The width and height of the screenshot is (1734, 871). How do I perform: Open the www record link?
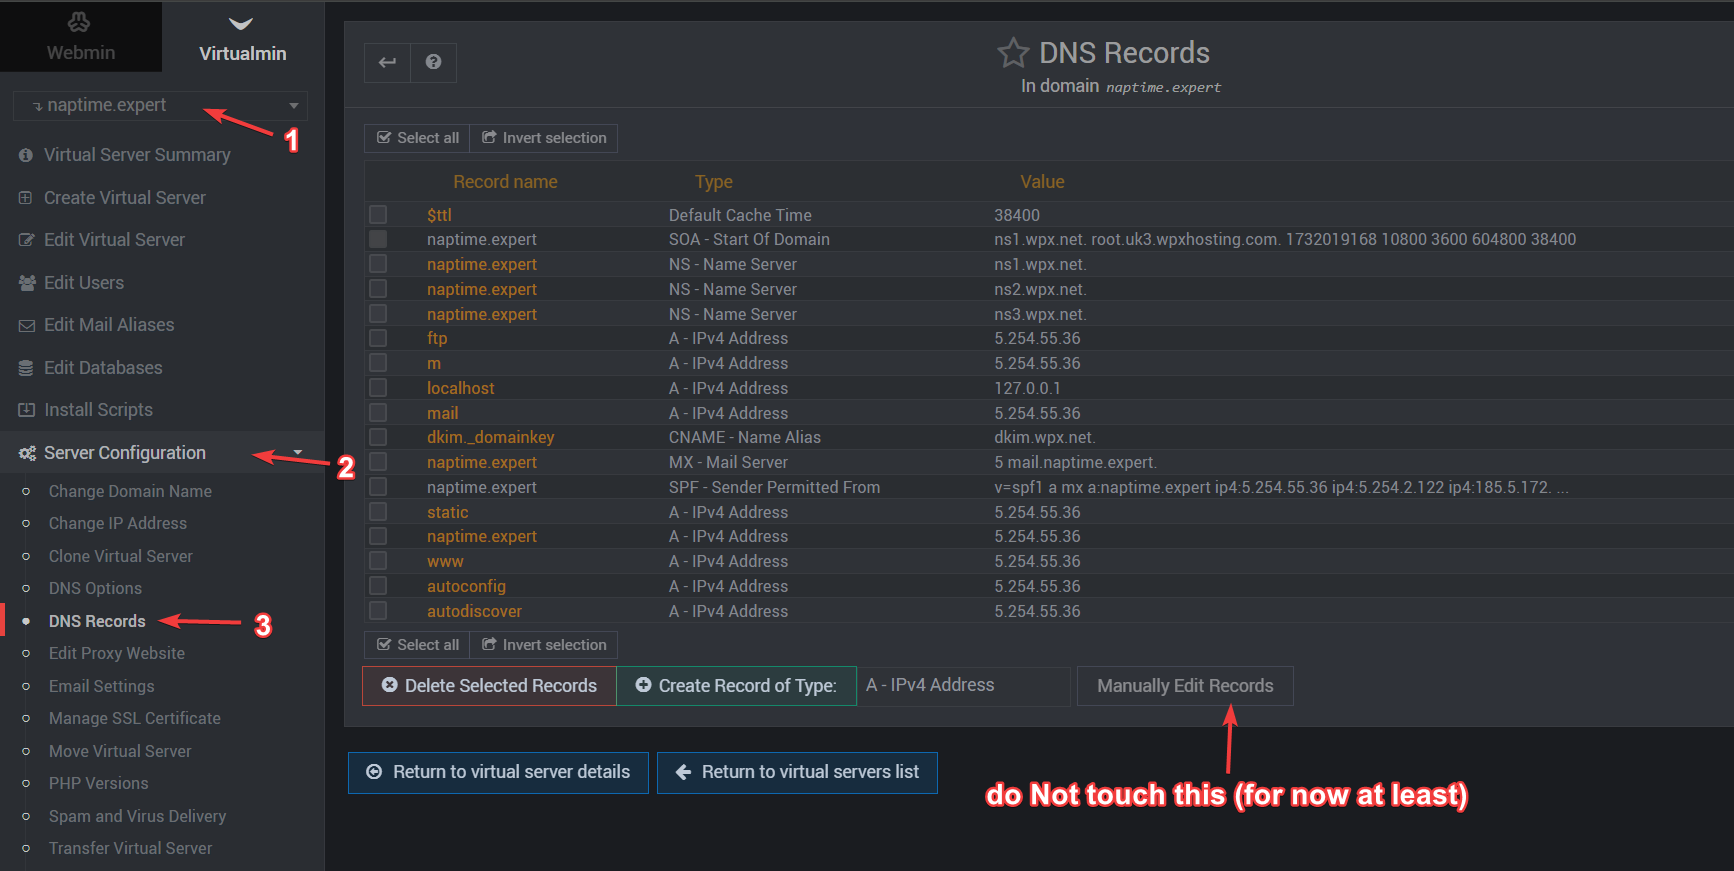coord(445,561)
